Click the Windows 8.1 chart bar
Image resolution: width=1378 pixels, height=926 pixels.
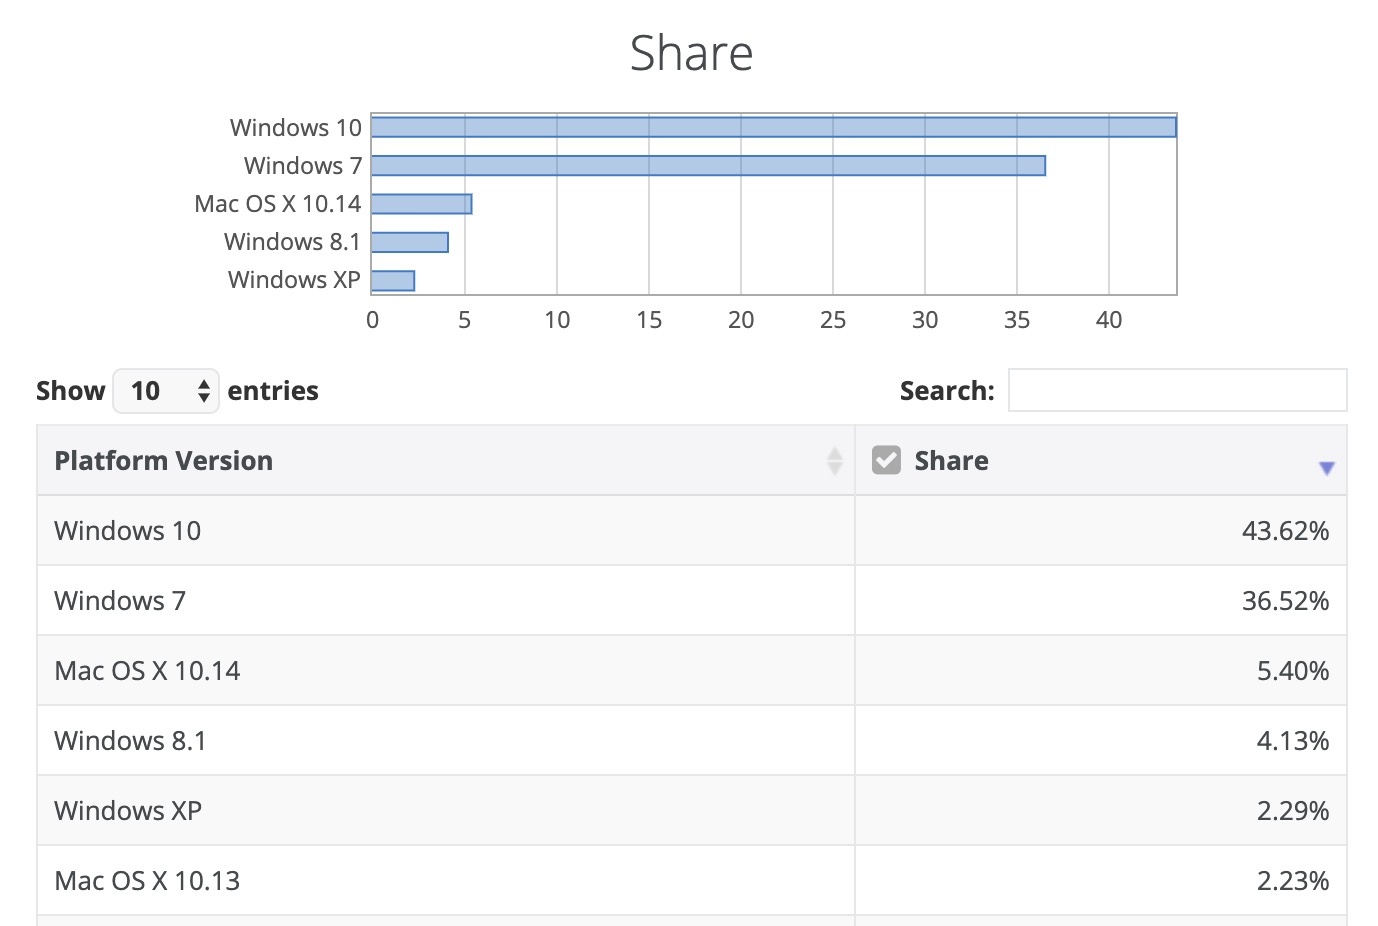(410, 242)
